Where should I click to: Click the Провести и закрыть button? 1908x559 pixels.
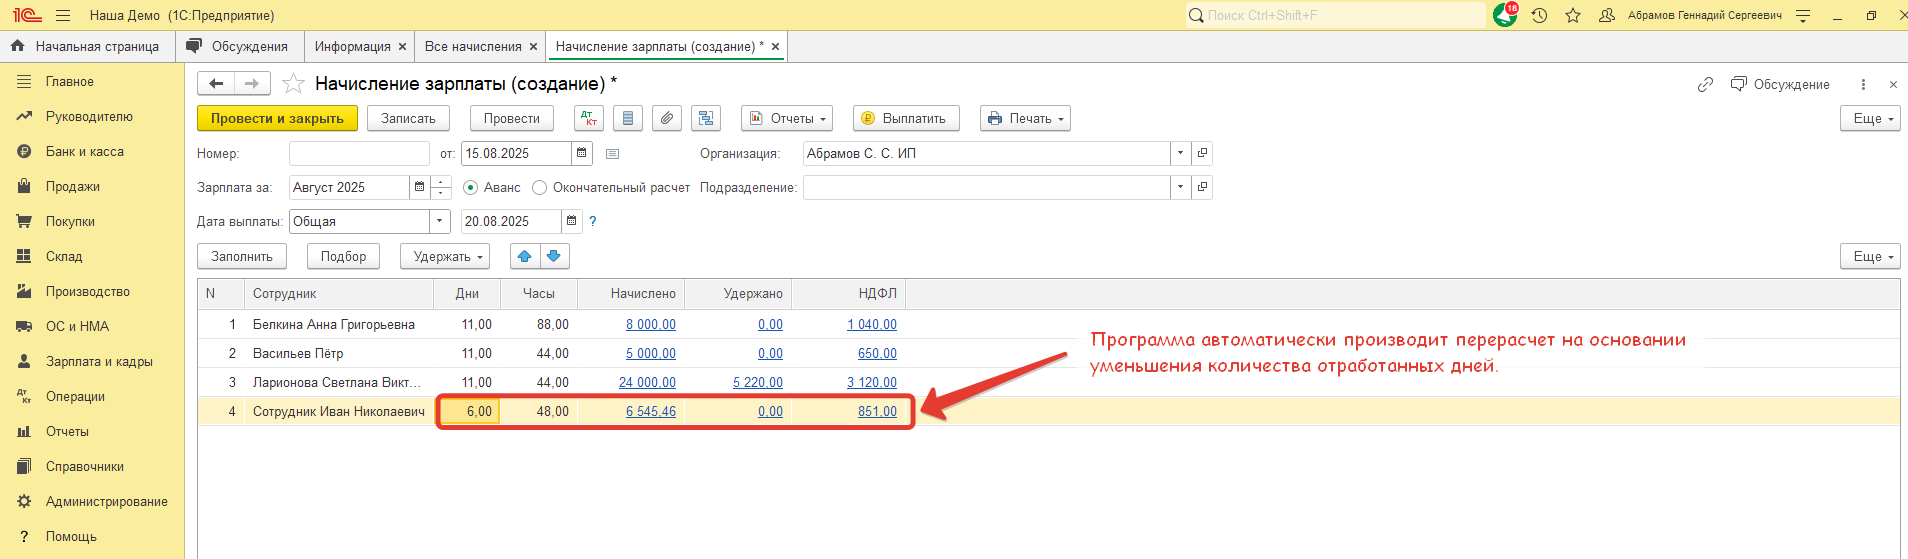277,118
